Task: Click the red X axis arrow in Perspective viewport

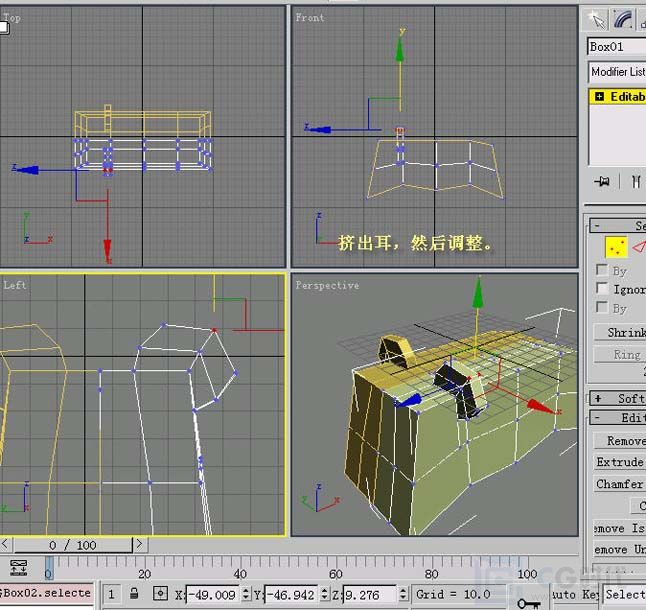Action: pyautogui.click(x=541, y=407)
